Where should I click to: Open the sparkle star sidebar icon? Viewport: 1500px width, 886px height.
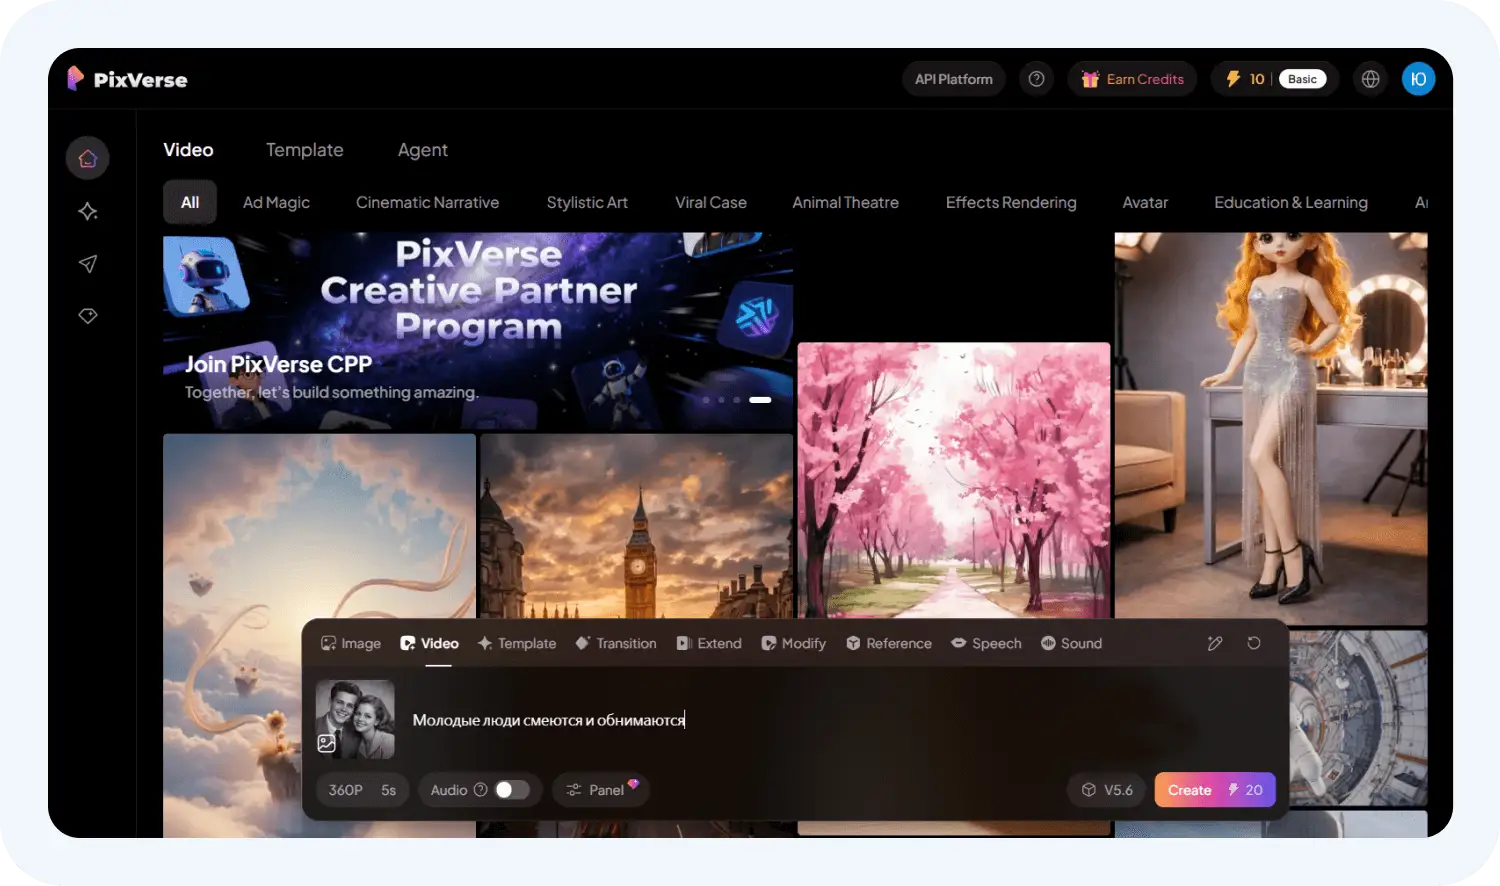click(x=88, y=211)
